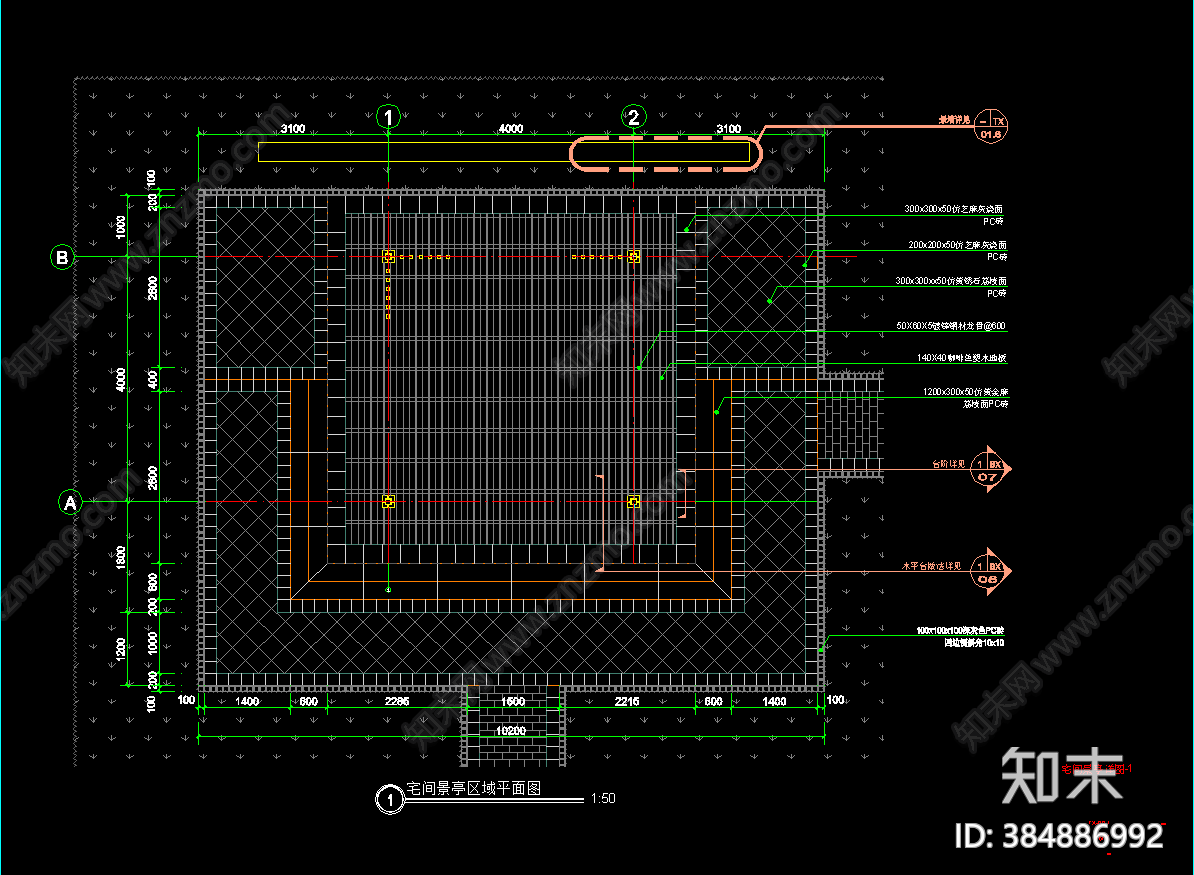Click the 50X60X5镀锌钢材龙骨@600 annotation
The height and width of the screenshot is (875, 1194).
click(x=950, y=326)
